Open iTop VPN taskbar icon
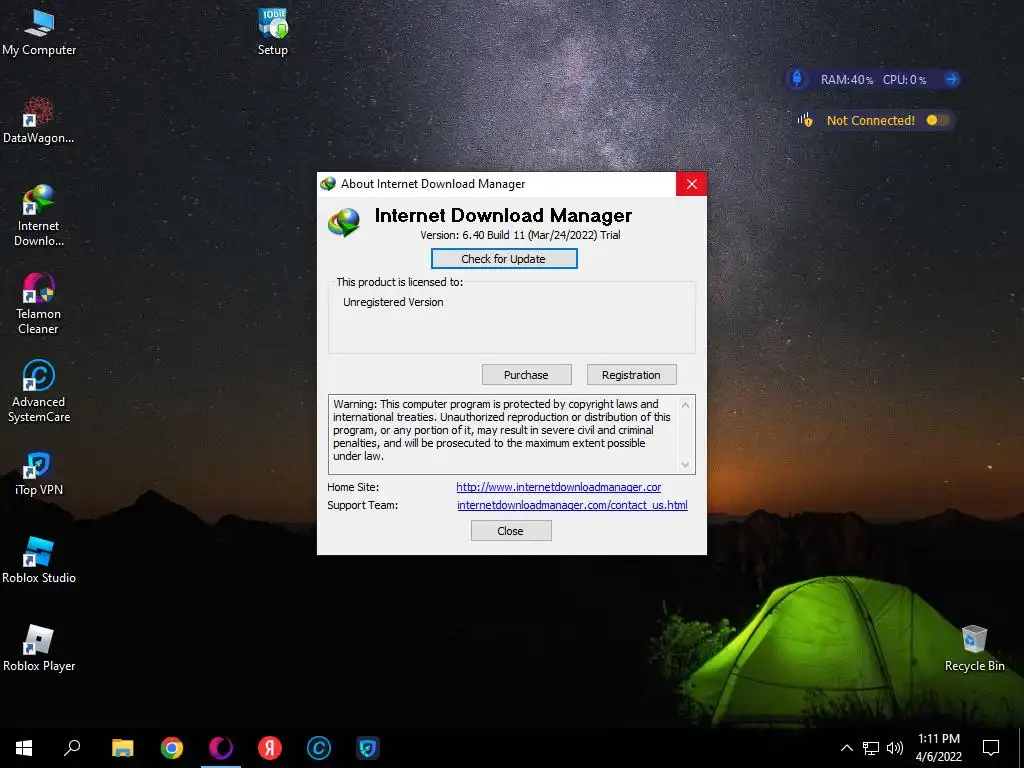1024x768 pixels. coord(368,748)
